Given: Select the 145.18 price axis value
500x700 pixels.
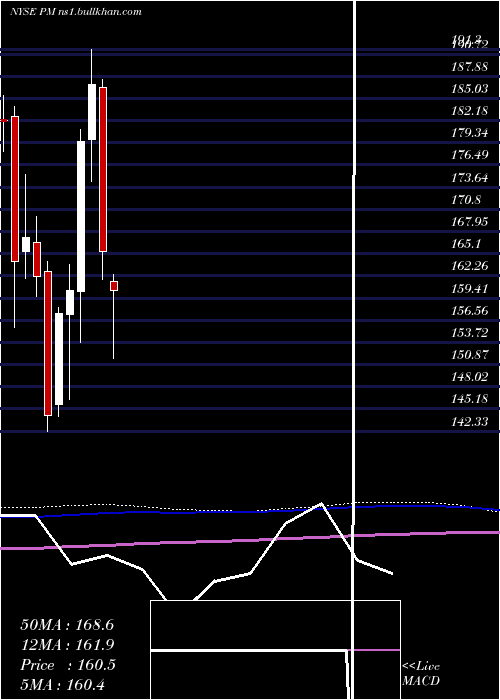Looking at the screenshot, I should pyautogui.click(x=469, y=399).
